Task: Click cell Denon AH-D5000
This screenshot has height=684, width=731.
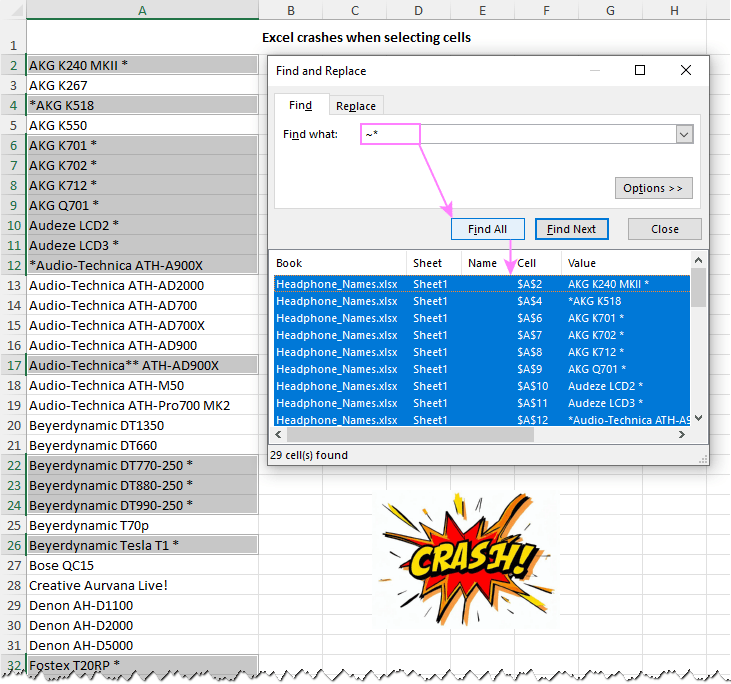Action: (142, 645)
